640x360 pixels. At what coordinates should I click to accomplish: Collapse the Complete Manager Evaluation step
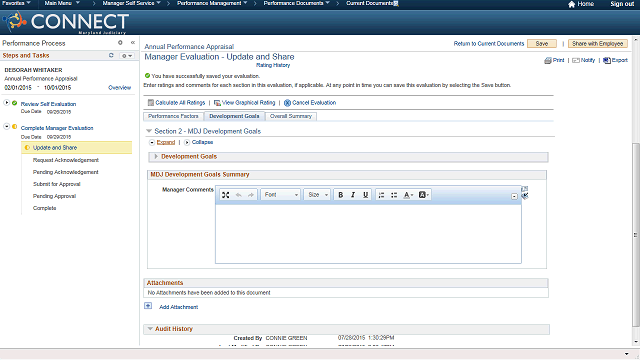tap(7, 127)
